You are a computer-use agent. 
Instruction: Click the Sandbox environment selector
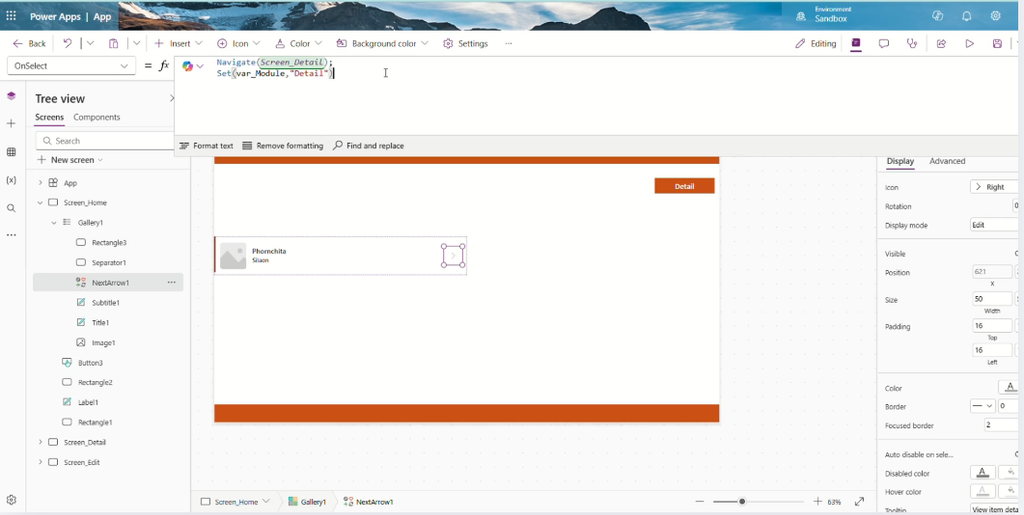(x=824, y=15)
